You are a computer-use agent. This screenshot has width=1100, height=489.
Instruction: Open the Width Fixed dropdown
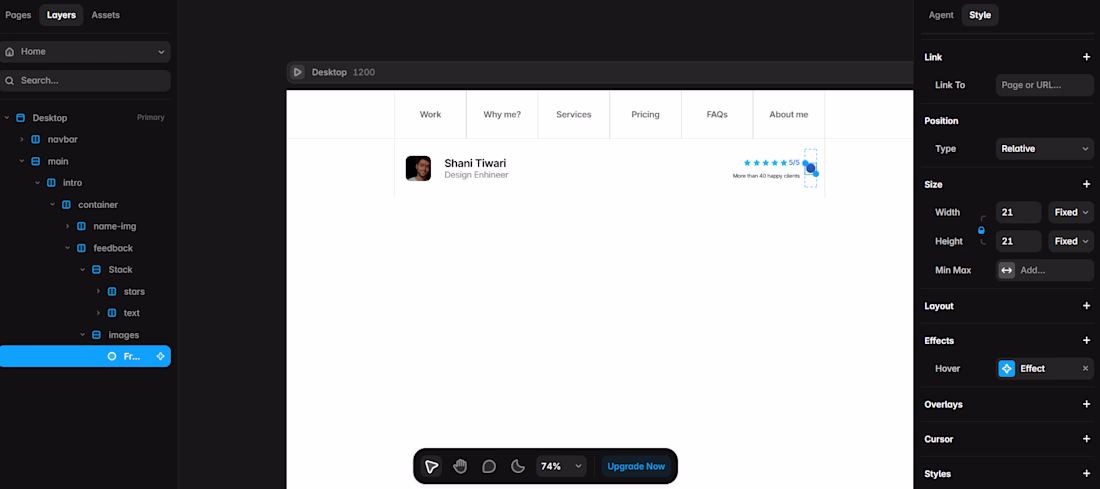pyautogui.click(x=1071, y=213)
